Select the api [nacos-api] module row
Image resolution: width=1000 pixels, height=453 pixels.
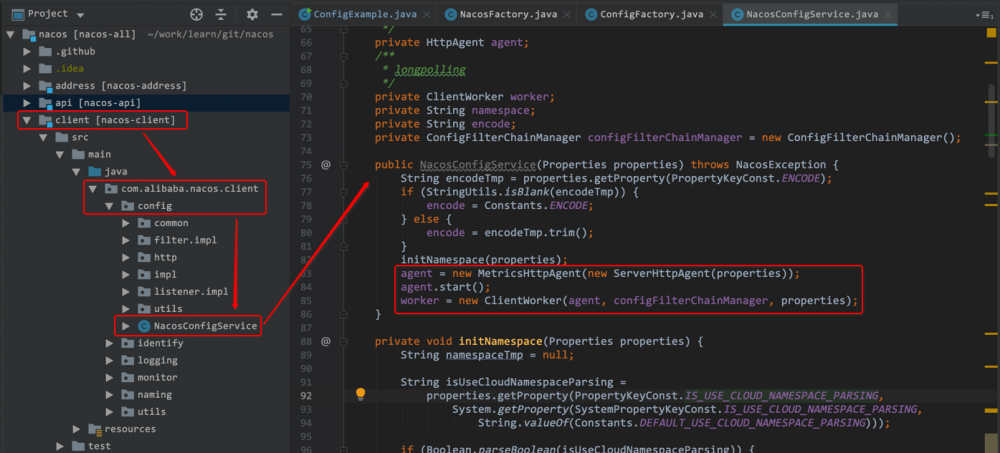[145, 103]
